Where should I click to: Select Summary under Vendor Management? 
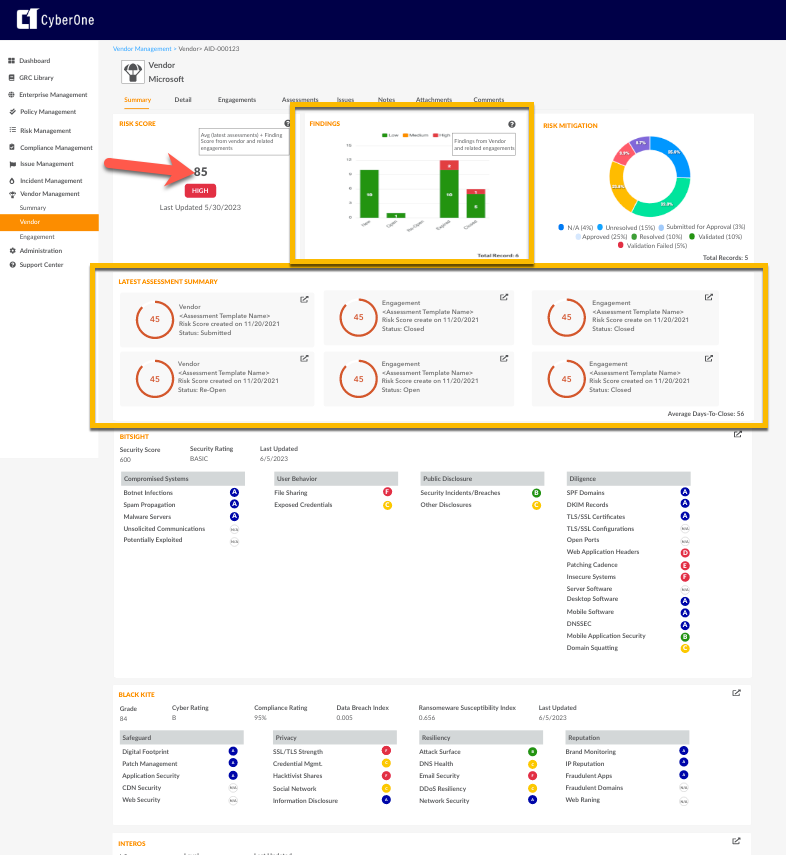coord(33,208)
